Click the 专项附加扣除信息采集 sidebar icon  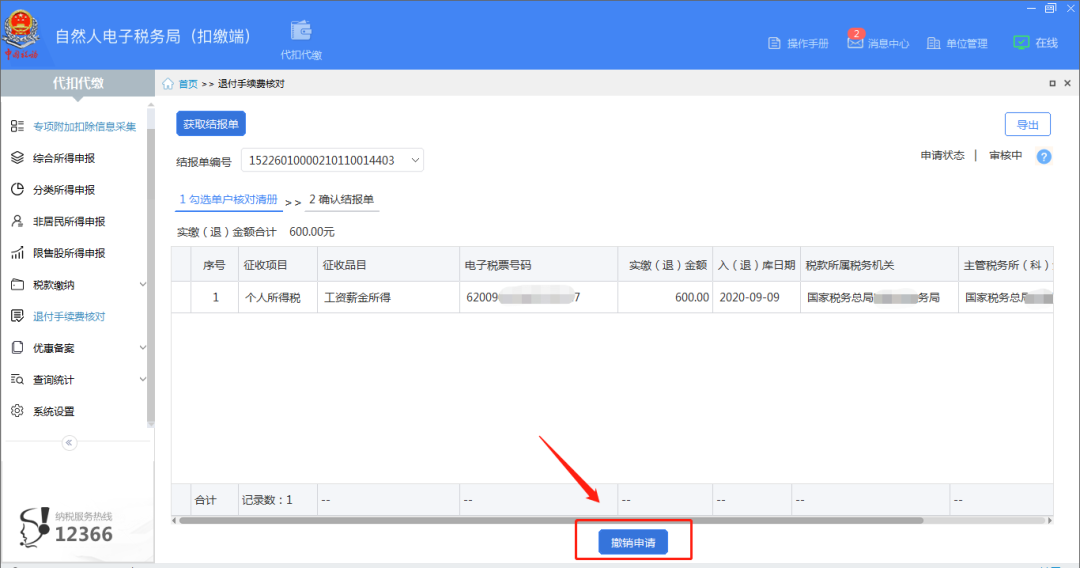click(17, 126)
